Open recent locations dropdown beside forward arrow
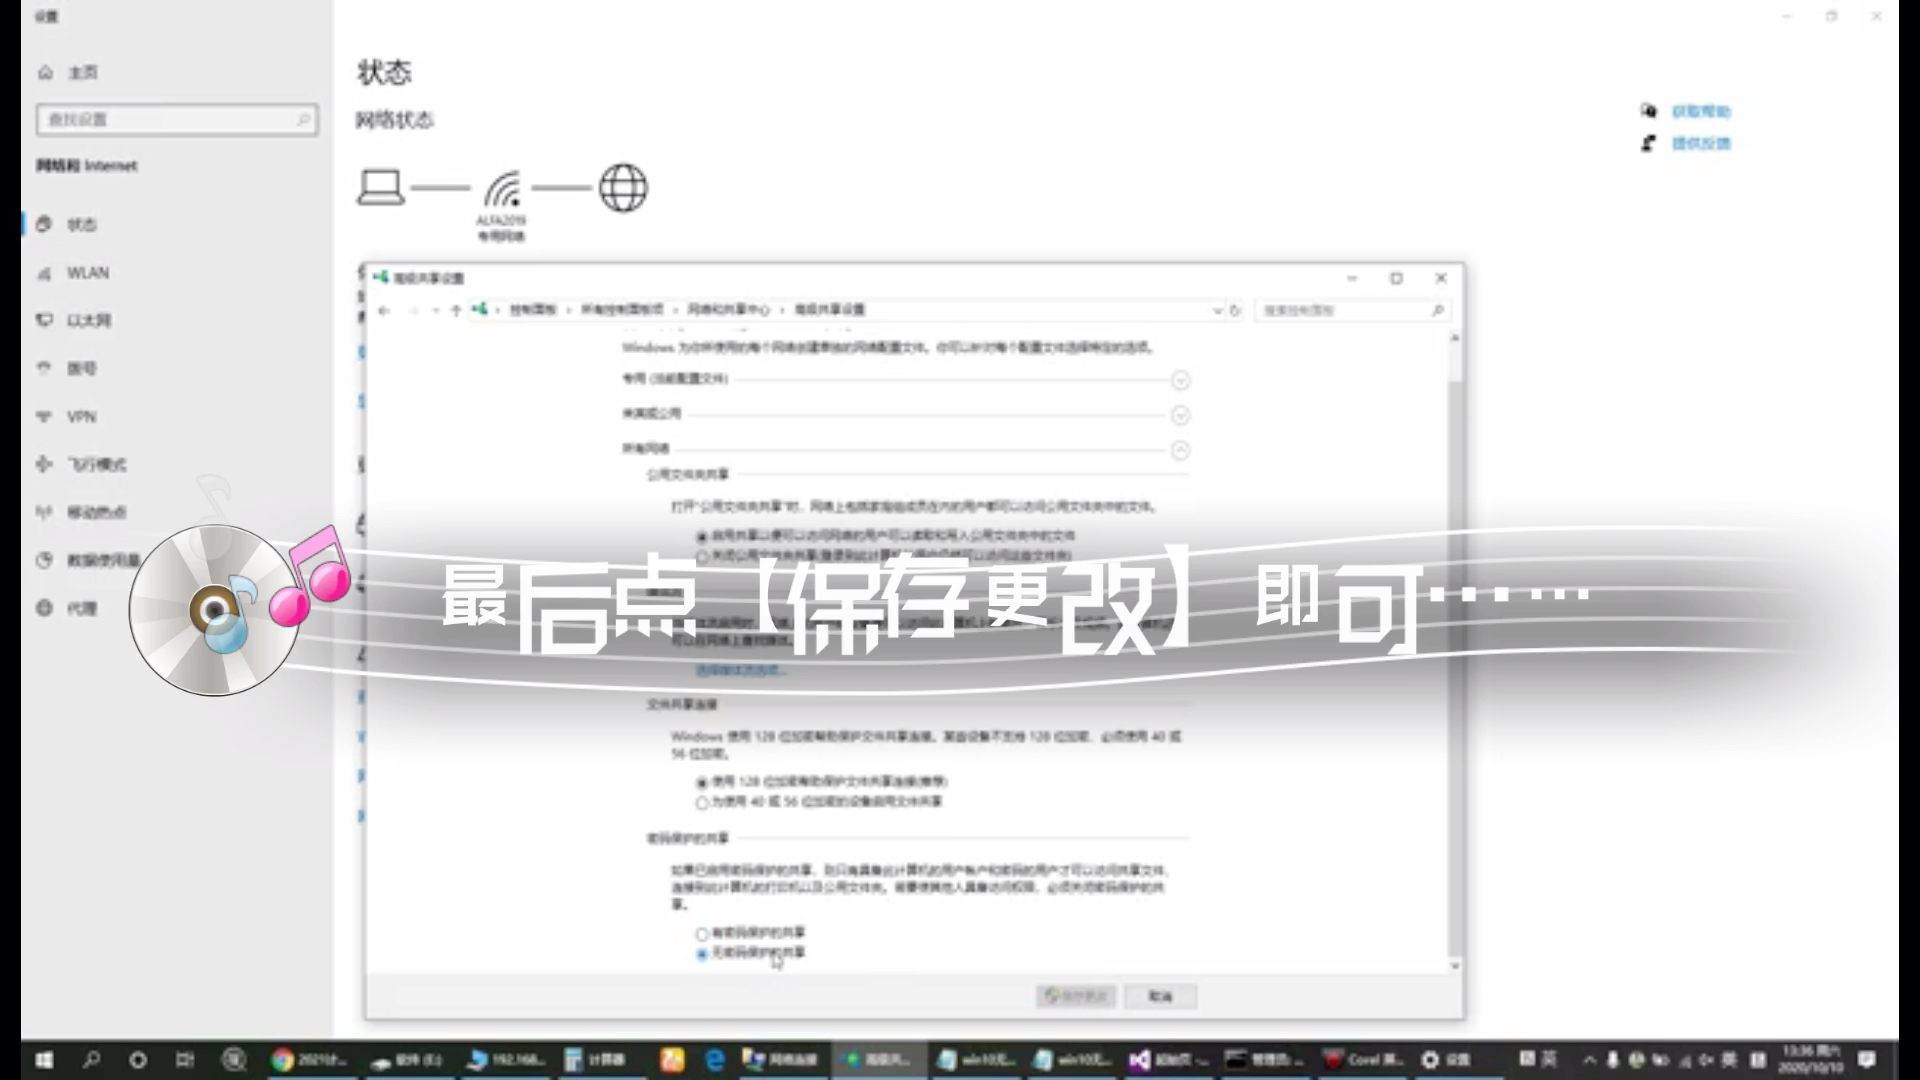Screen dimensions: 1920x1080 (436, 311)
